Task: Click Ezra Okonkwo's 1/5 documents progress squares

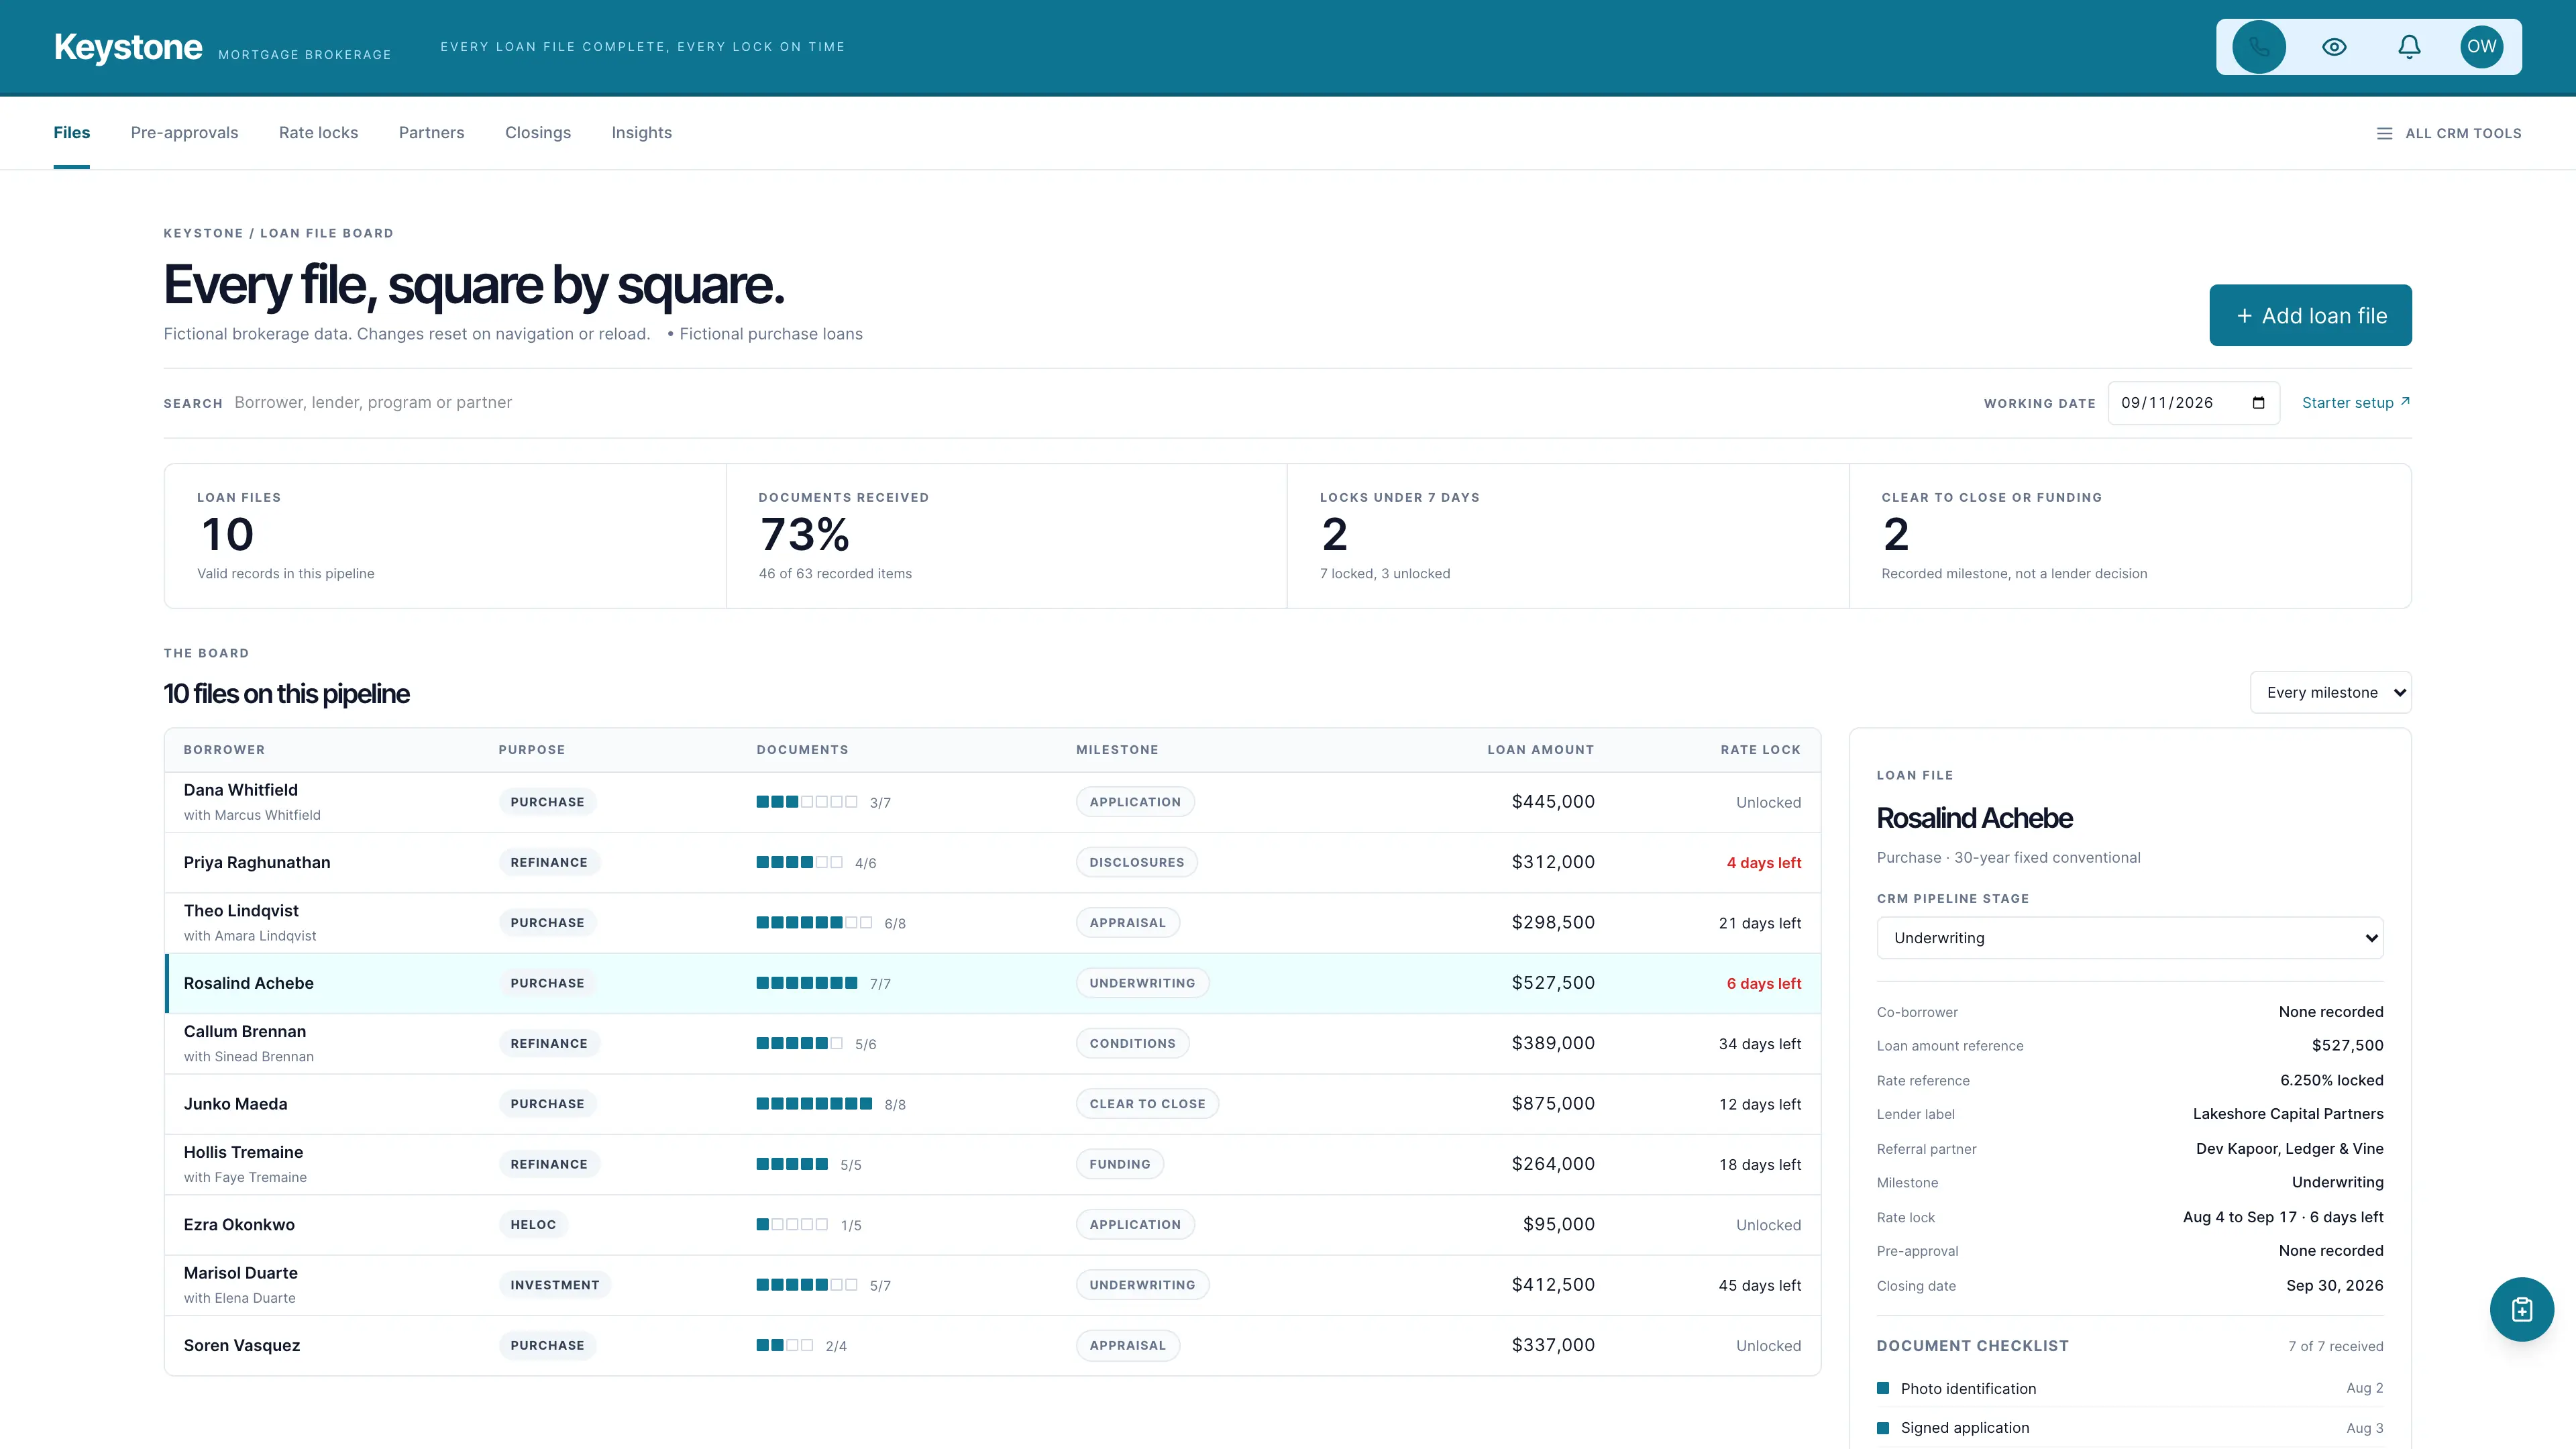Action: pyautogui.click(x=792, y=1224)
